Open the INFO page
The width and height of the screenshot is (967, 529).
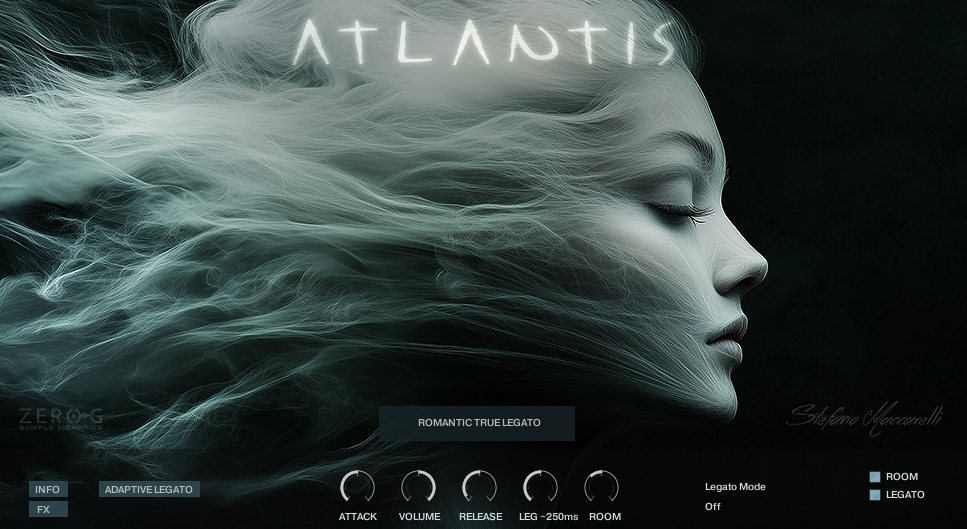pos(48,489)
